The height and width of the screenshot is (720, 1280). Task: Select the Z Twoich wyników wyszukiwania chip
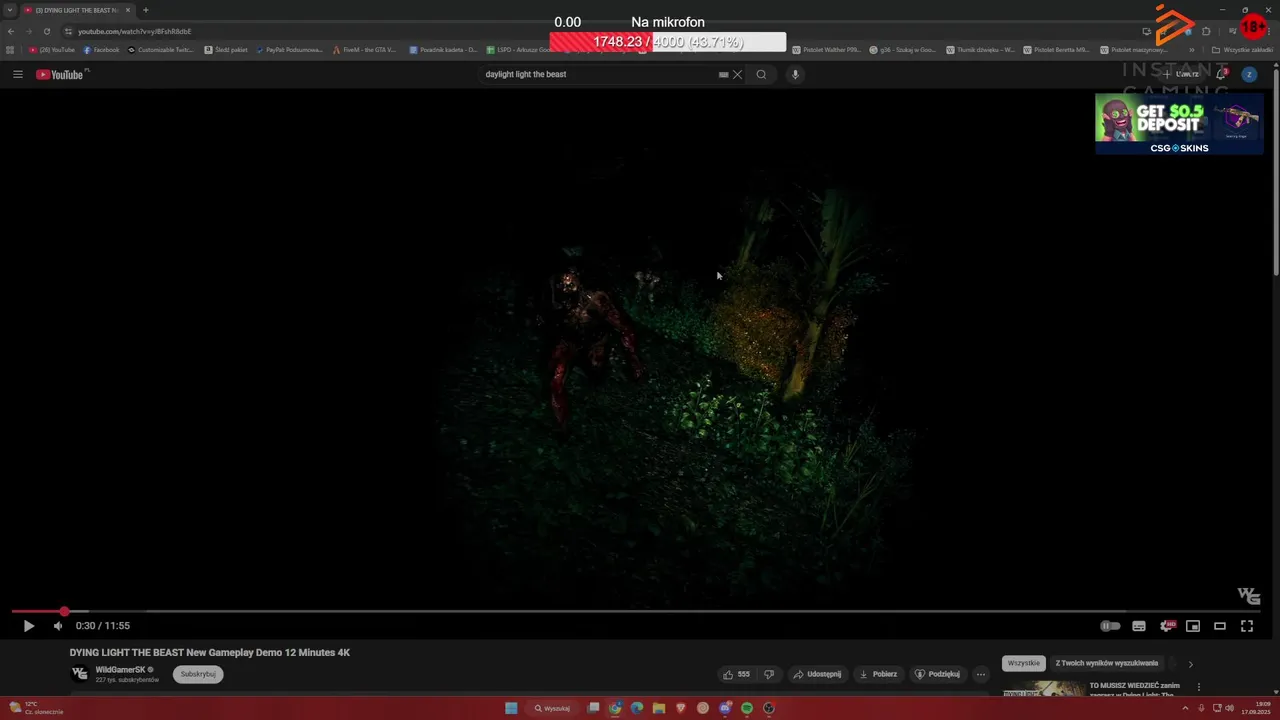point(1106,663)
